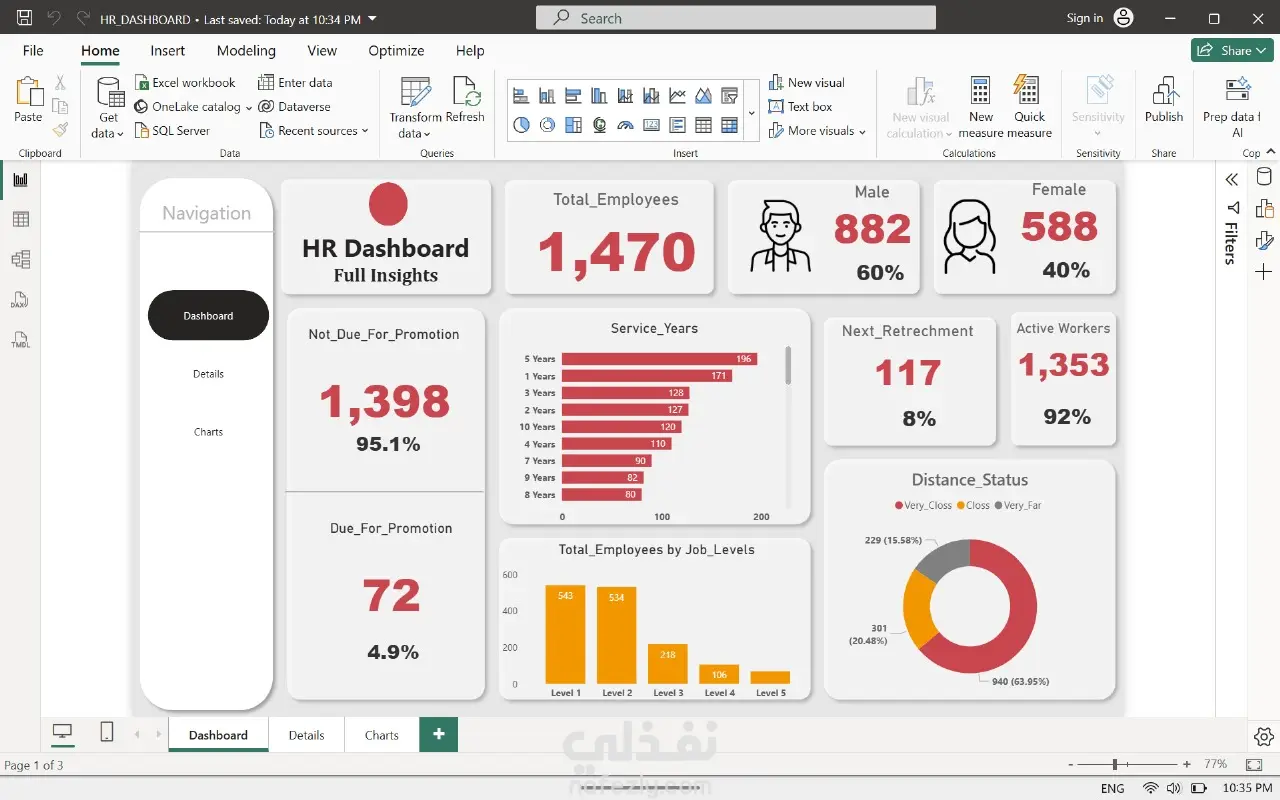Screen dimensions: 1280x800
Task: Click the Publish icon in the ribbon
Action: tap(1164, 100)
